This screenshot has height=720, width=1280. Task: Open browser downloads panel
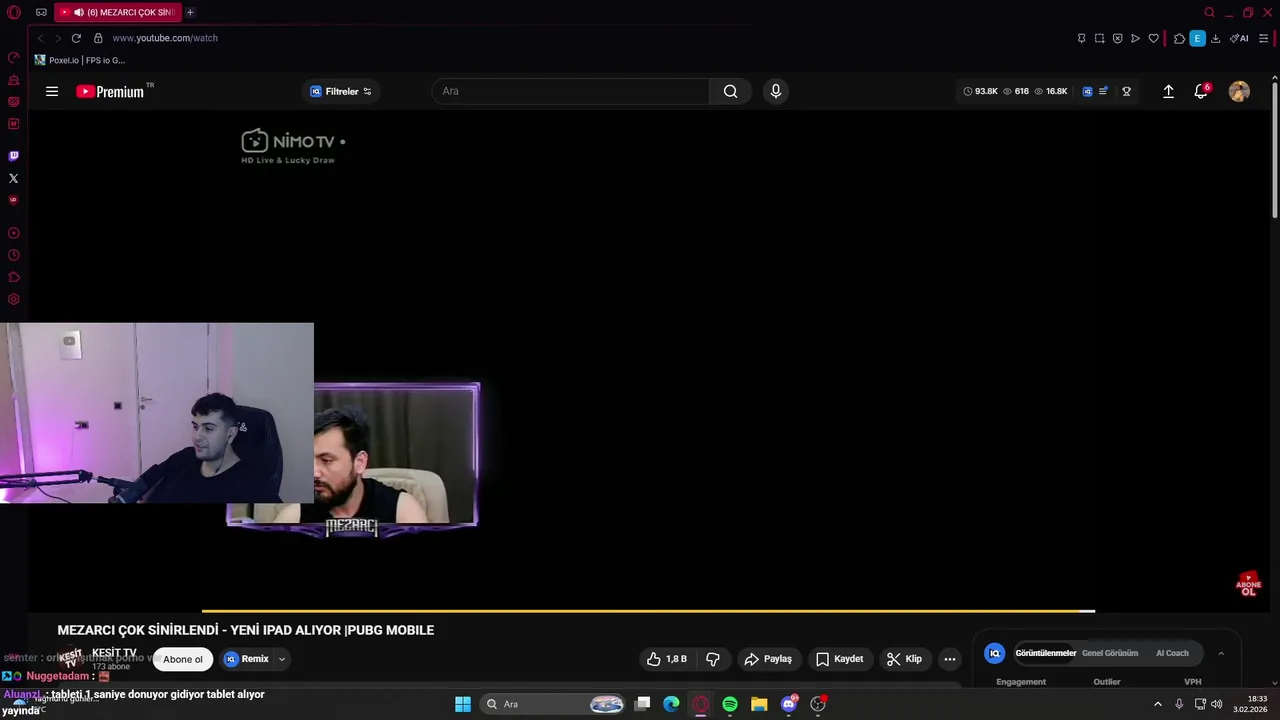(x=1215, y=38)
